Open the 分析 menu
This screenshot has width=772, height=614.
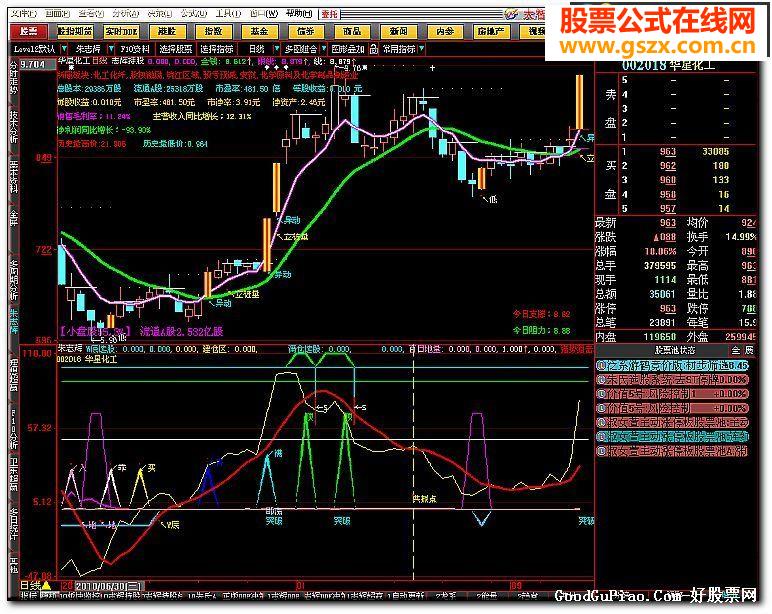[x=126, y=13]
